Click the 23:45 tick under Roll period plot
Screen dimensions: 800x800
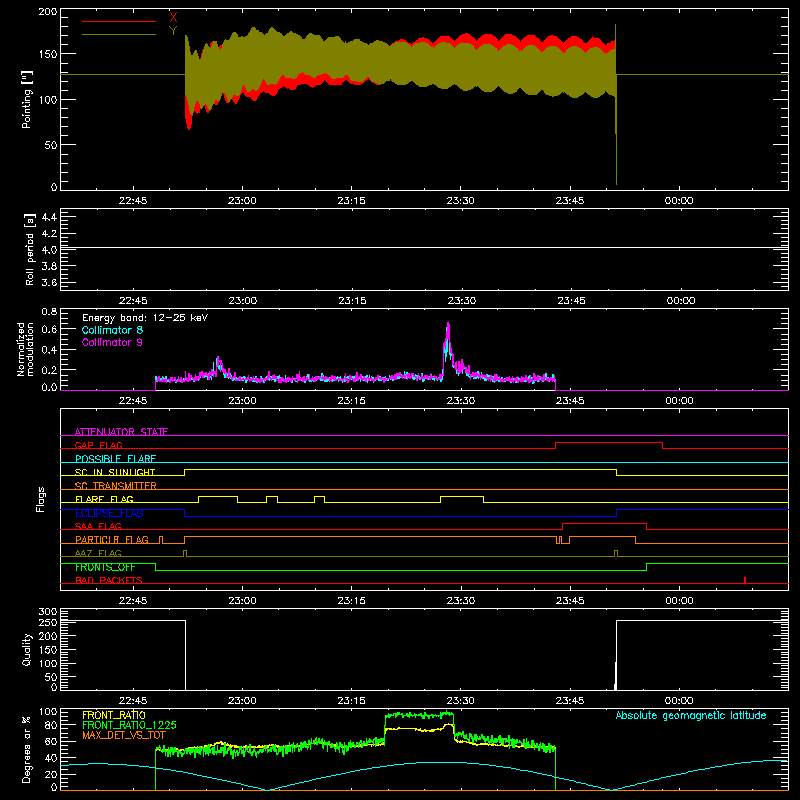[x=571, y=301]
